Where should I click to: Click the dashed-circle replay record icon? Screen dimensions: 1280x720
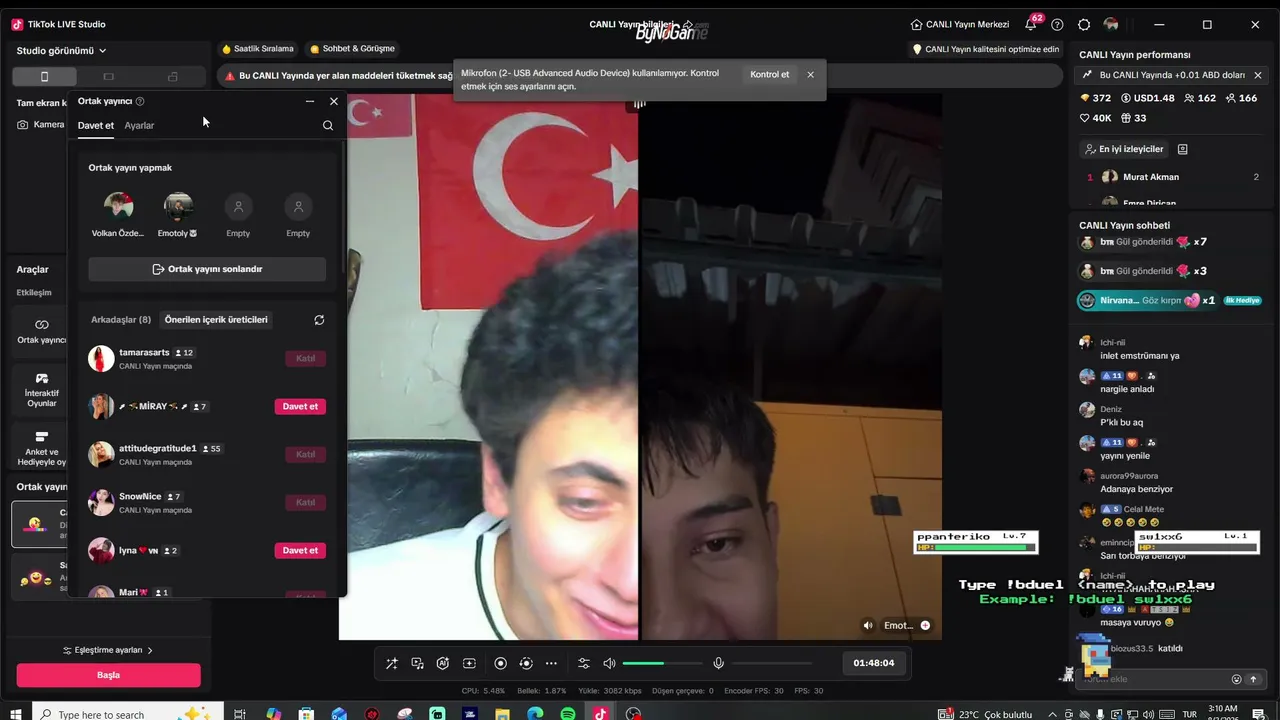[x=526, y=663]
